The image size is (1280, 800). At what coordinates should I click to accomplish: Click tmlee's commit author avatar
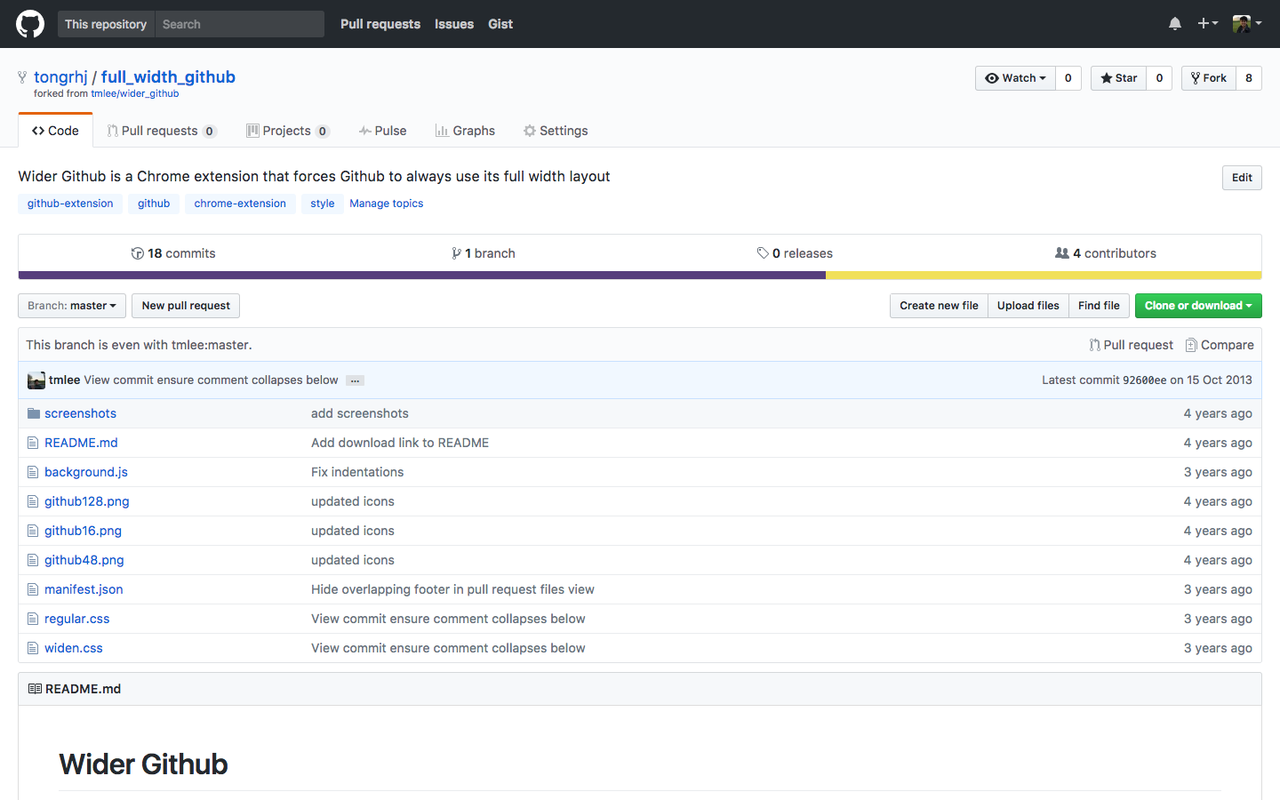(x=36, y=380)
